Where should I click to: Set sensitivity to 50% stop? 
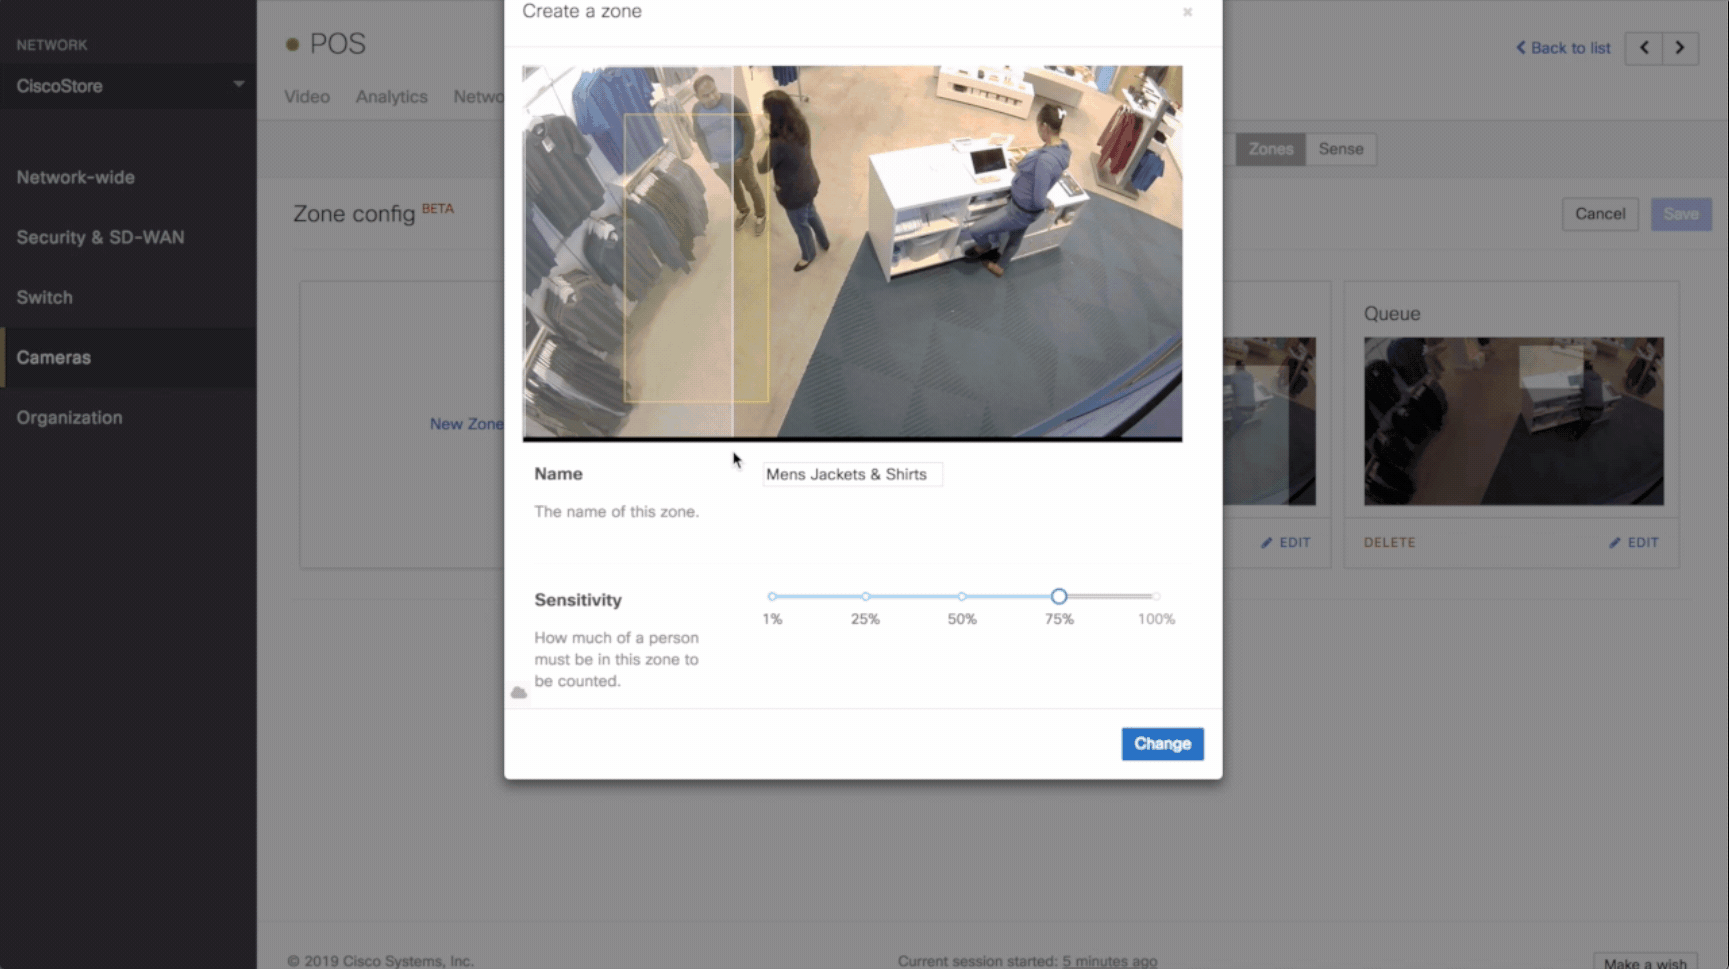click(x=962, y=596)
